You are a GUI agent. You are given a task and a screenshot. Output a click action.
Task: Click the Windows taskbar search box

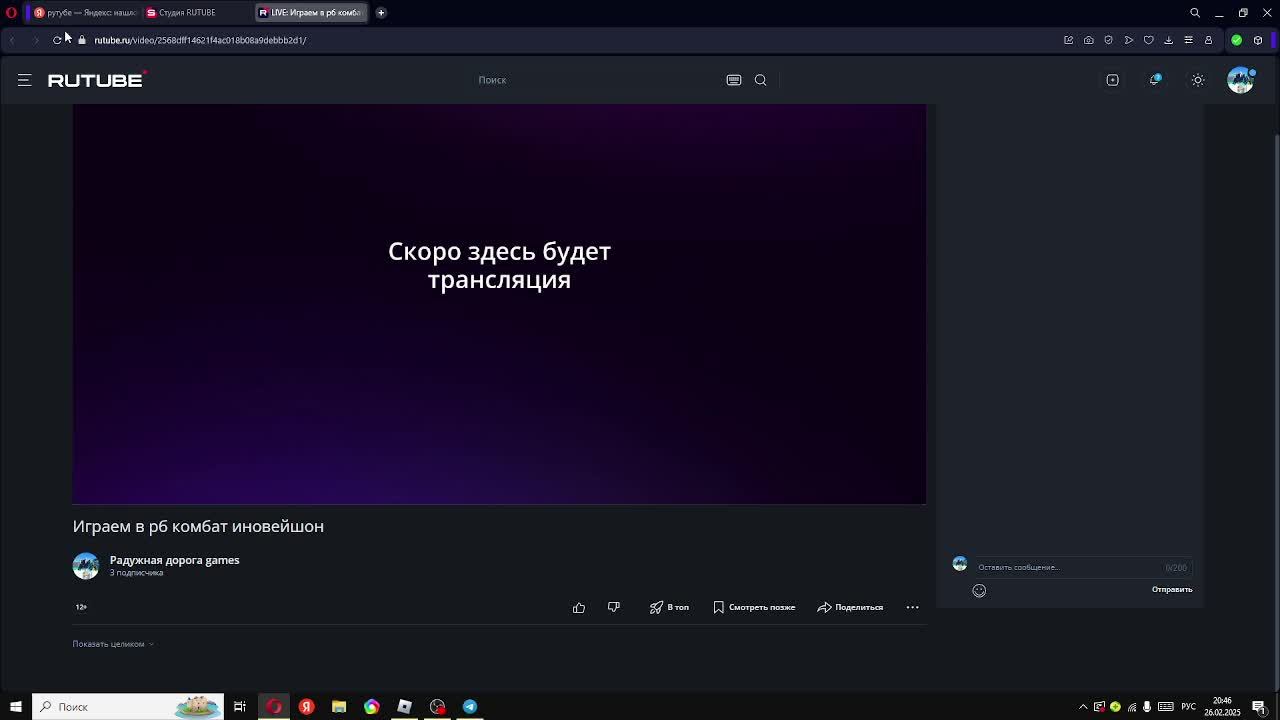point(128,707)
